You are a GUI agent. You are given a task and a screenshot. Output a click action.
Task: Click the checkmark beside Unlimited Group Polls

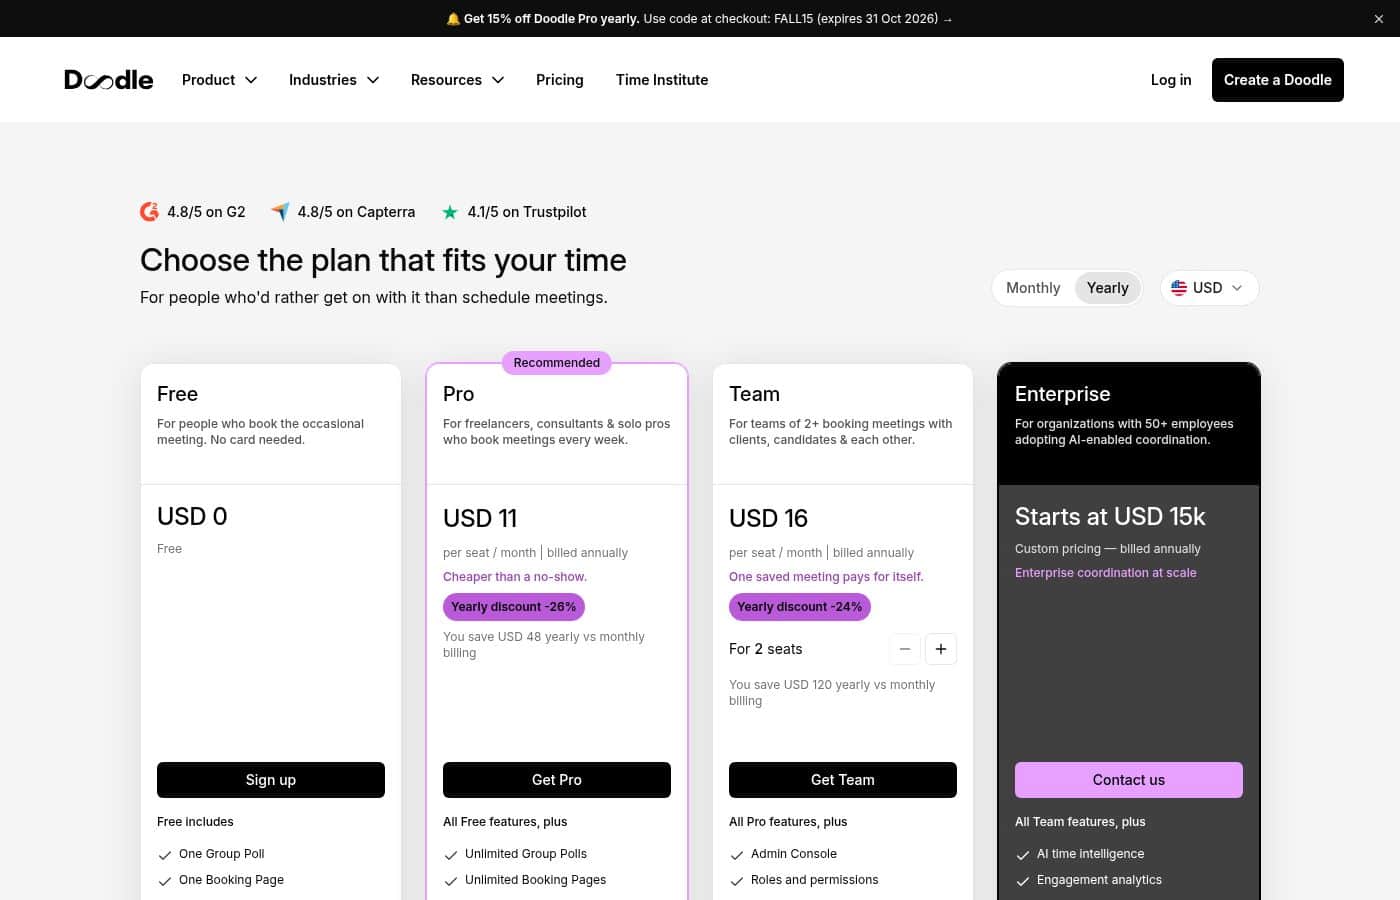tap(451, 855)
